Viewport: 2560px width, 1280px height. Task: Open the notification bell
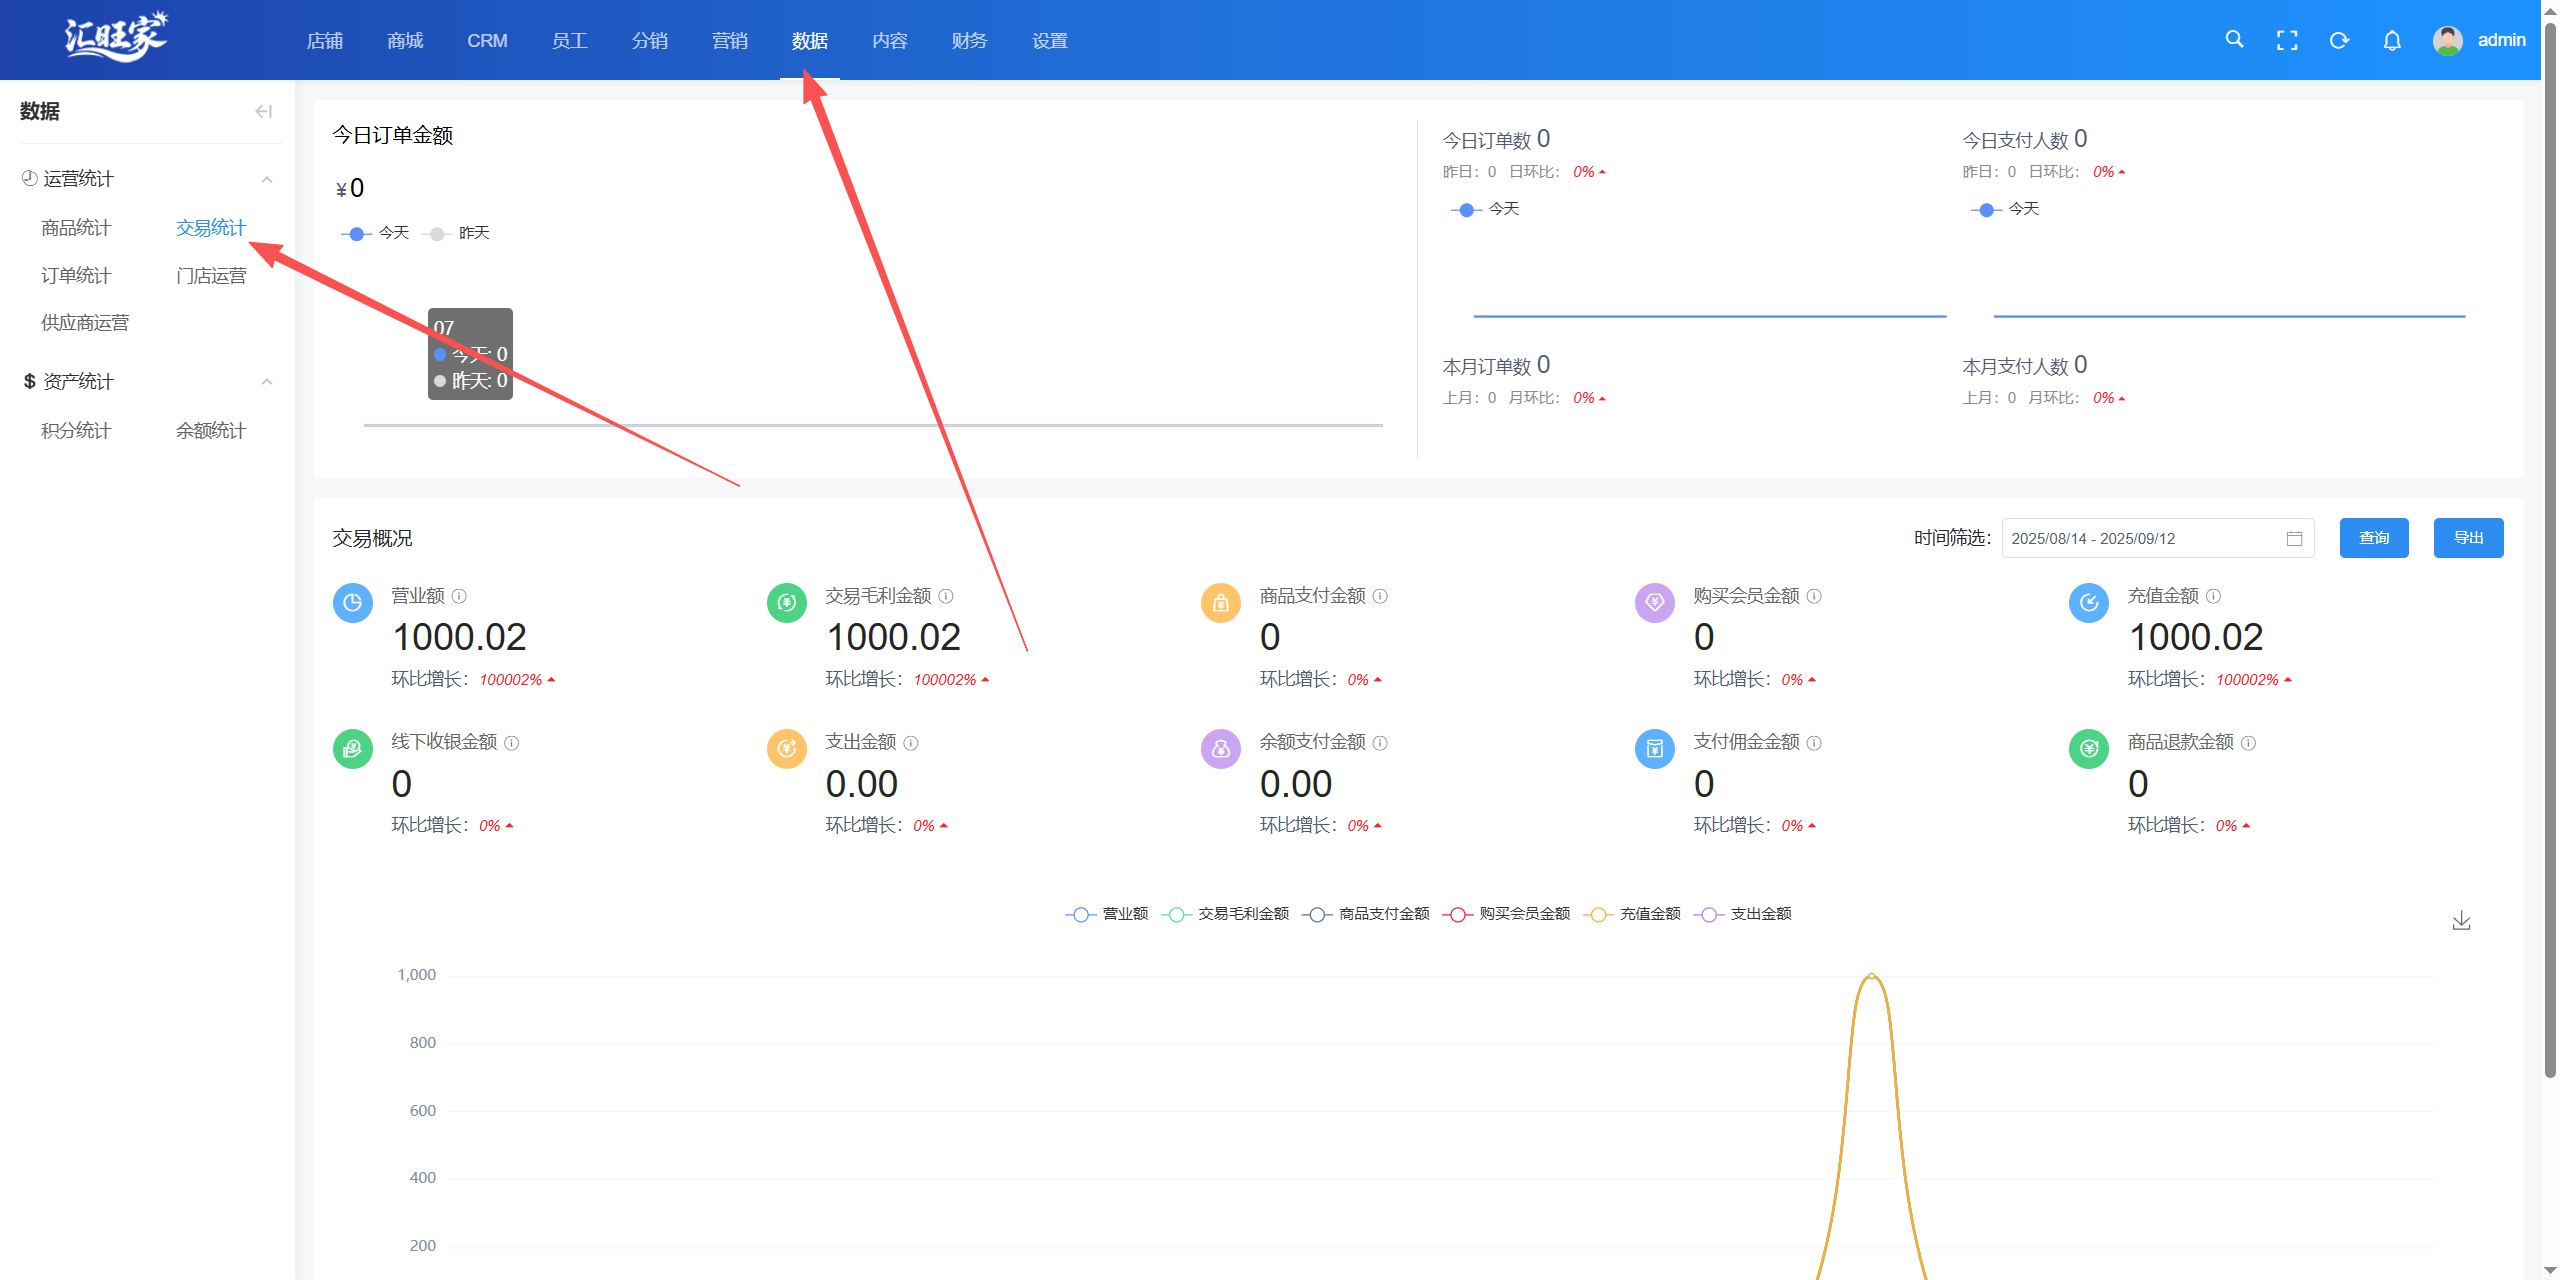coord(2392,40)
